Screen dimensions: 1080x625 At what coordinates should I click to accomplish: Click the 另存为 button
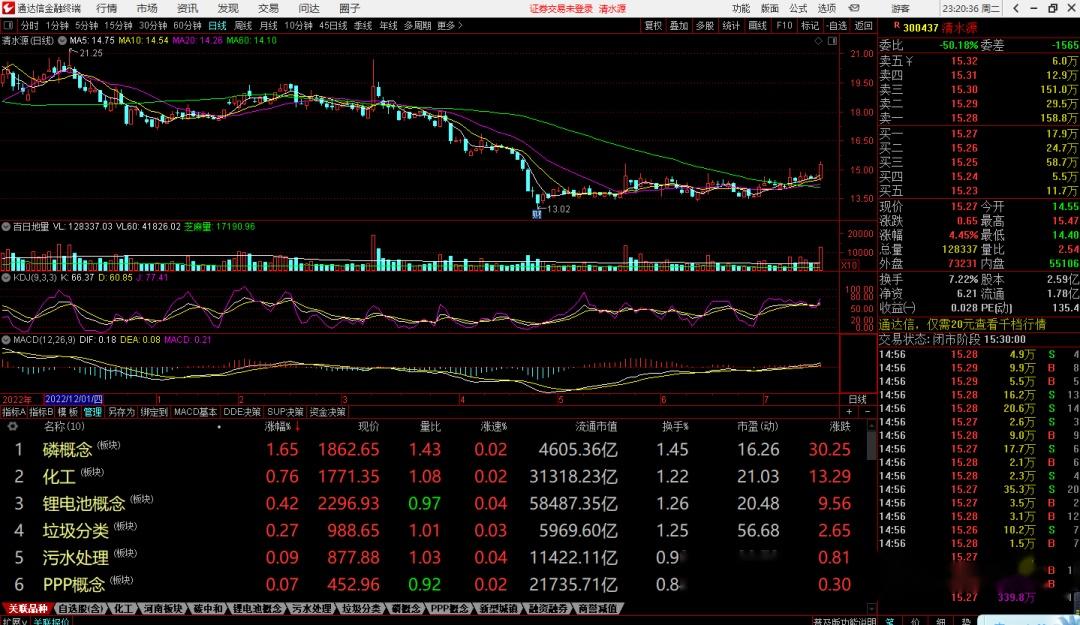tap(121, 412)
